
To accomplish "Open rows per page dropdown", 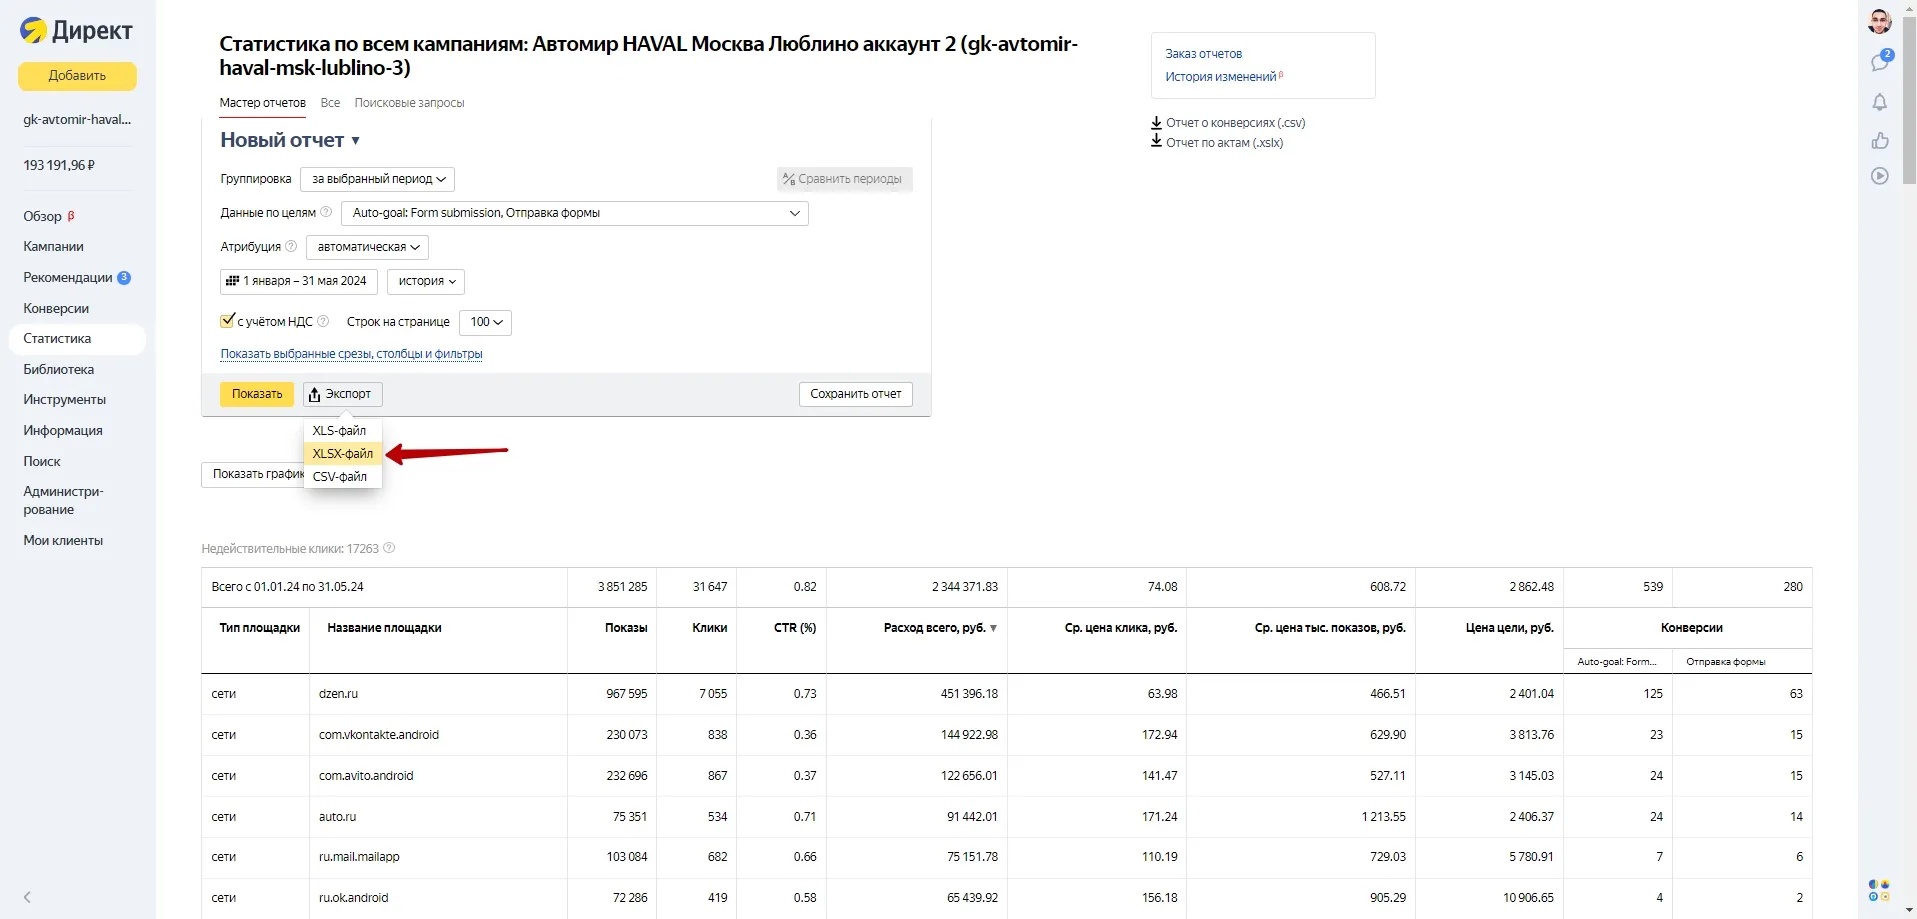I will click(485, 322).
